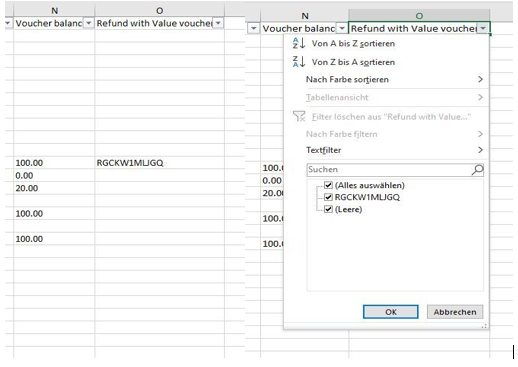Click the search magnifier icon in Suchen box

point(477,170)
